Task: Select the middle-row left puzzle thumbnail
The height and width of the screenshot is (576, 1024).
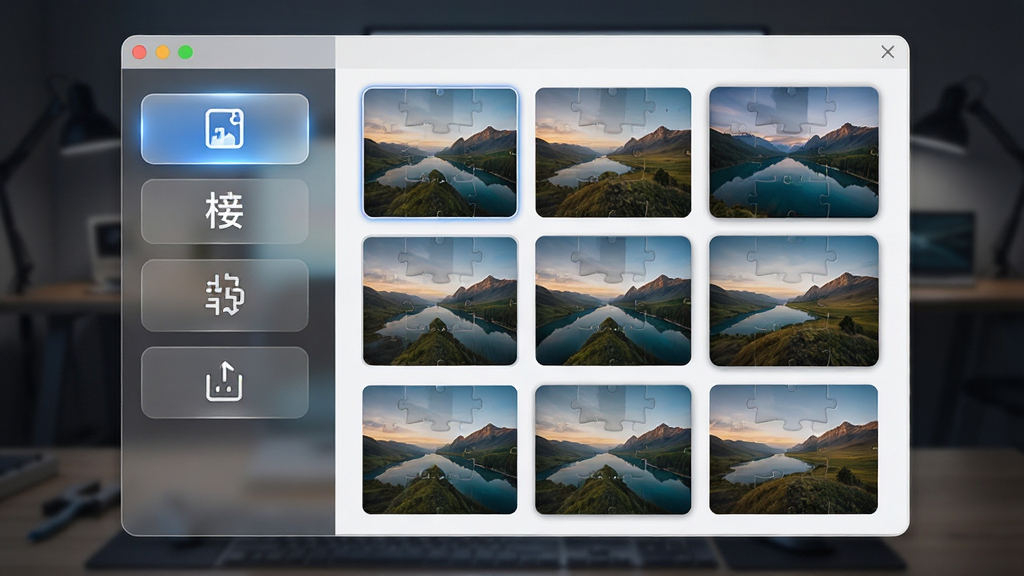Action: click(440, 300)
